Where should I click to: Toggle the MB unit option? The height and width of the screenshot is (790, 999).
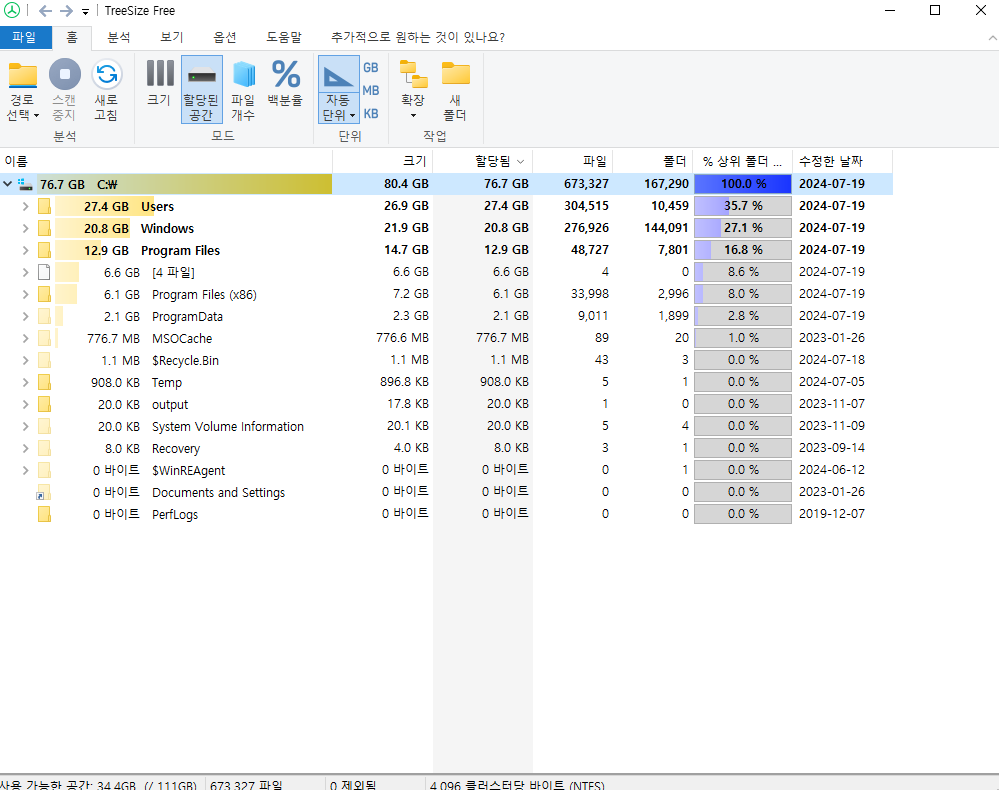370,91
